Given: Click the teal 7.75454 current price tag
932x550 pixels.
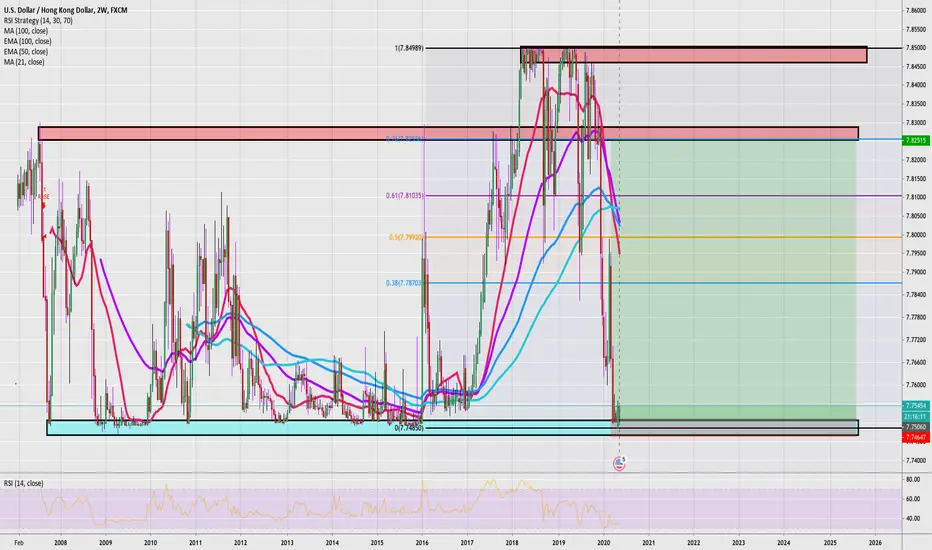Looking at the screenshot, I should click(x=915, y=406).
